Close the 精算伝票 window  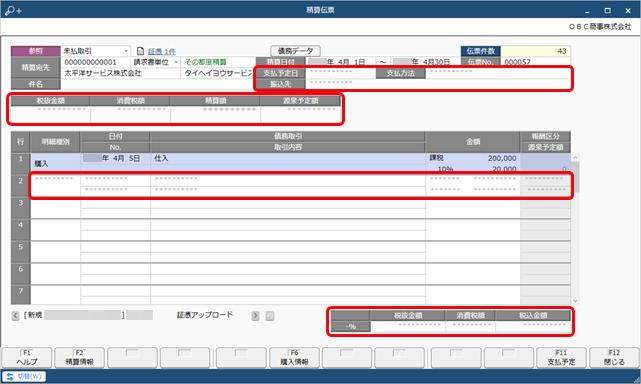coord(628,11)
